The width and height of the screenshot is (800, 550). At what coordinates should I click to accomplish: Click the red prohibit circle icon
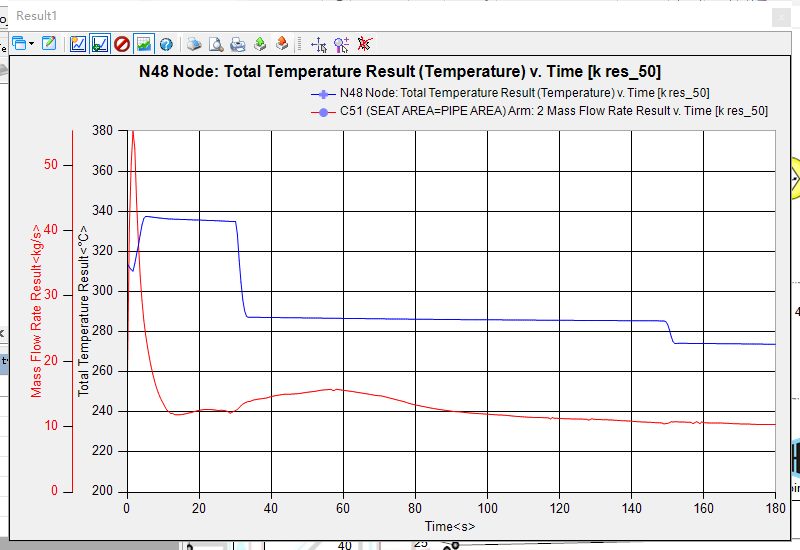click(x=122, y=44)
